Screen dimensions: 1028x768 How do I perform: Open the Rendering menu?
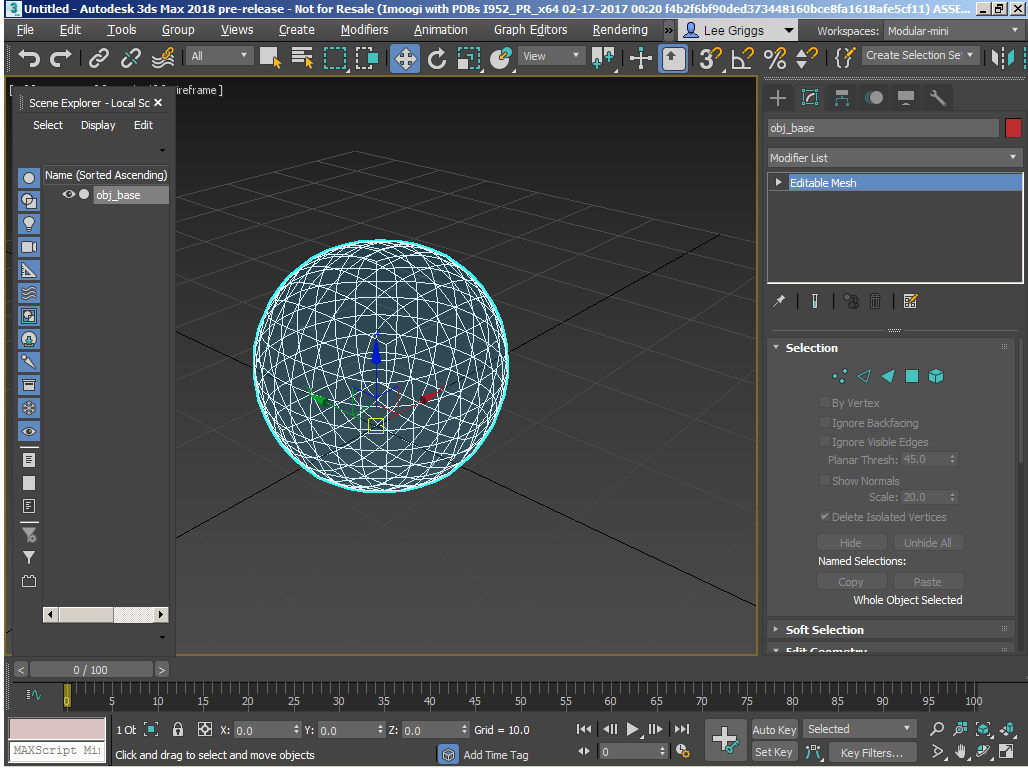click(619, 29)
